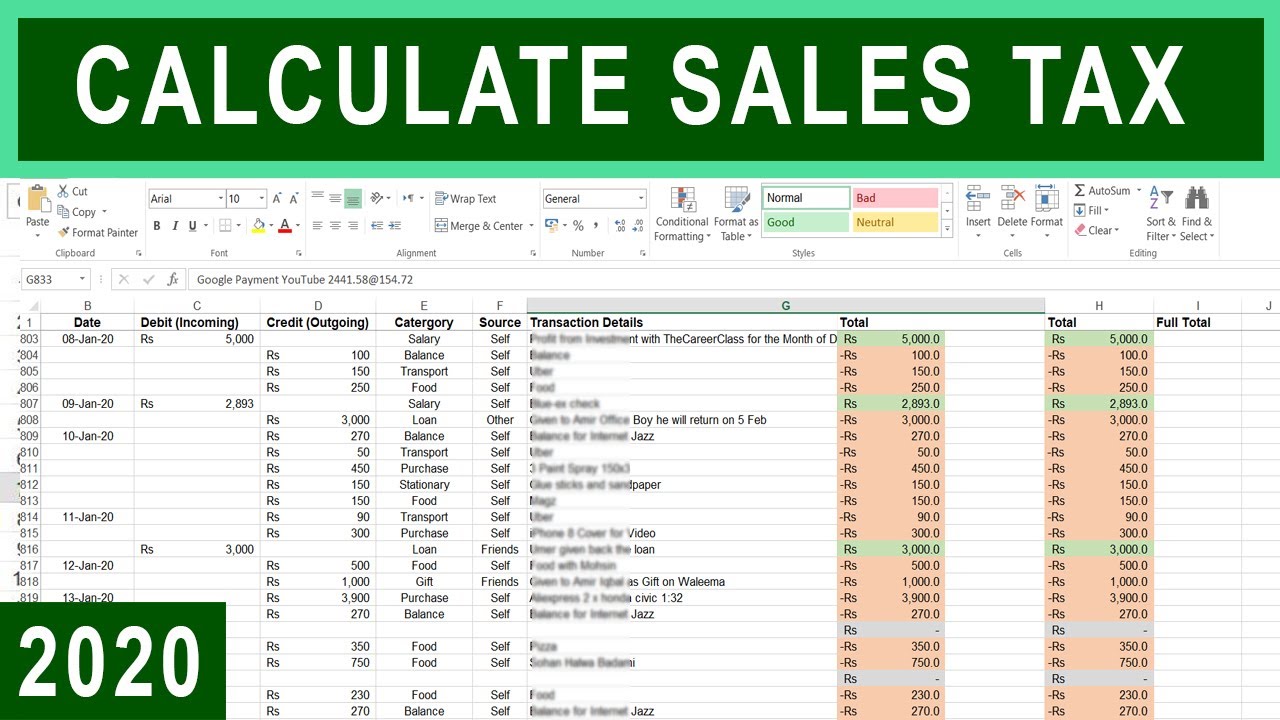Align text right
The image size is (1280, 720).
point(353,226)
